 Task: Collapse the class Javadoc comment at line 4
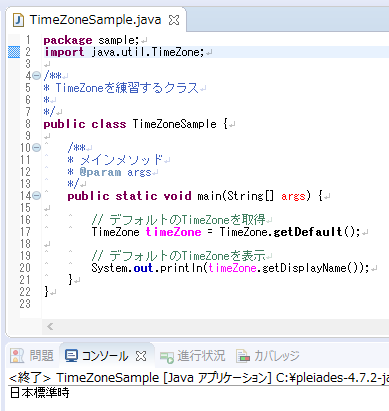click(37, 76)
